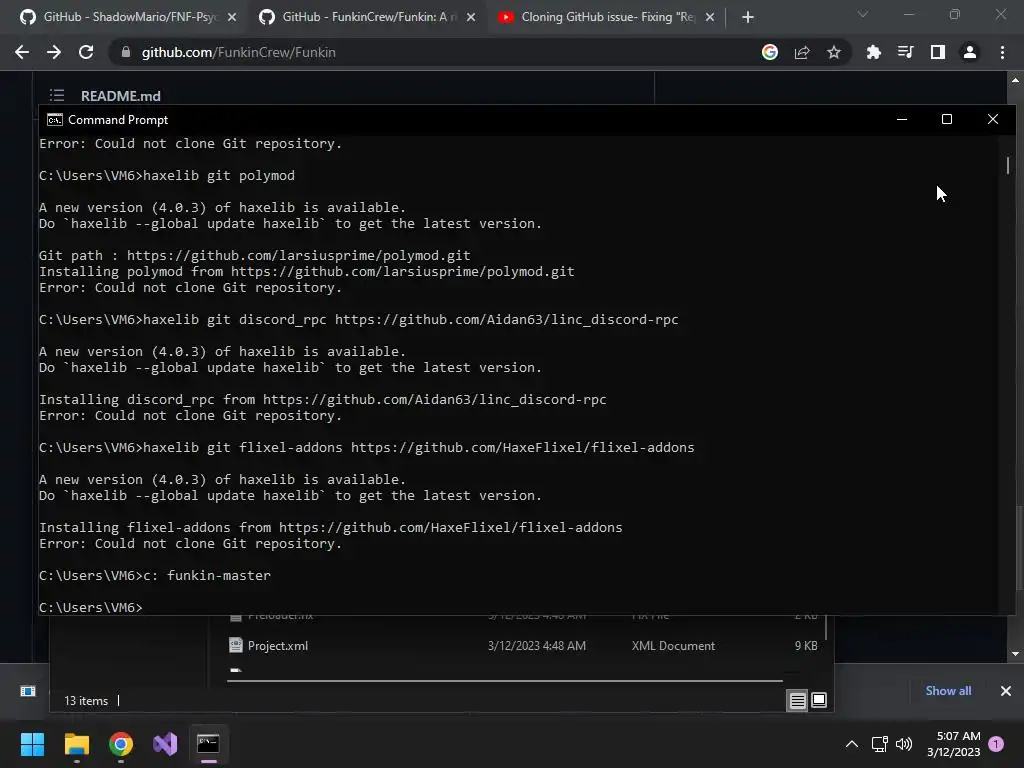Open Chrome profile avatar
Image resolution: width=1024 pixels, height=768 pixels.
pos(970,52)
